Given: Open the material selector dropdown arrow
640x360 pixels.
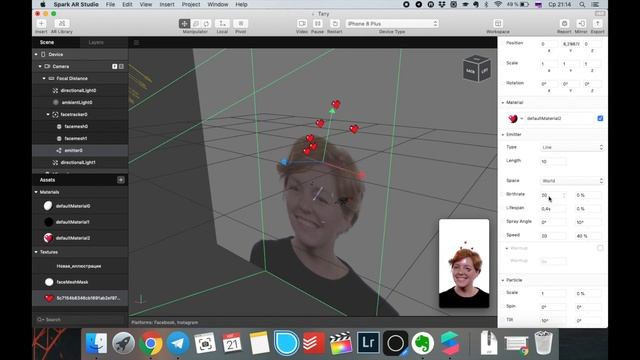Looking at the screenshot, I should (x=522, y=118).
